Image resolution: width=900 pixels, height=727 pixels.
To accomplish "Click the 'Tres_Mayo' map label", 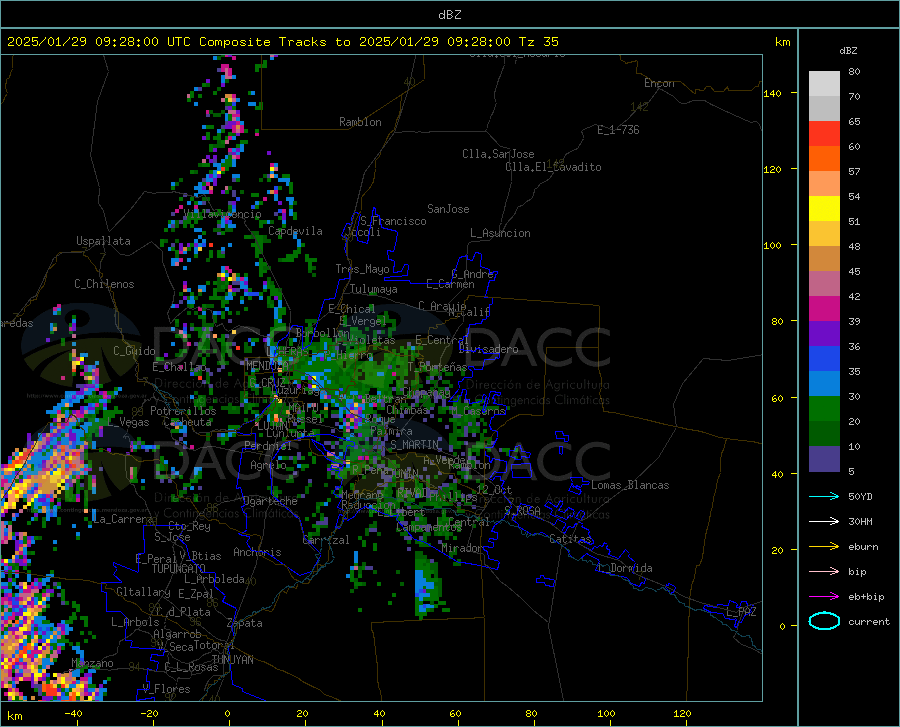I will tap(362, 269).
